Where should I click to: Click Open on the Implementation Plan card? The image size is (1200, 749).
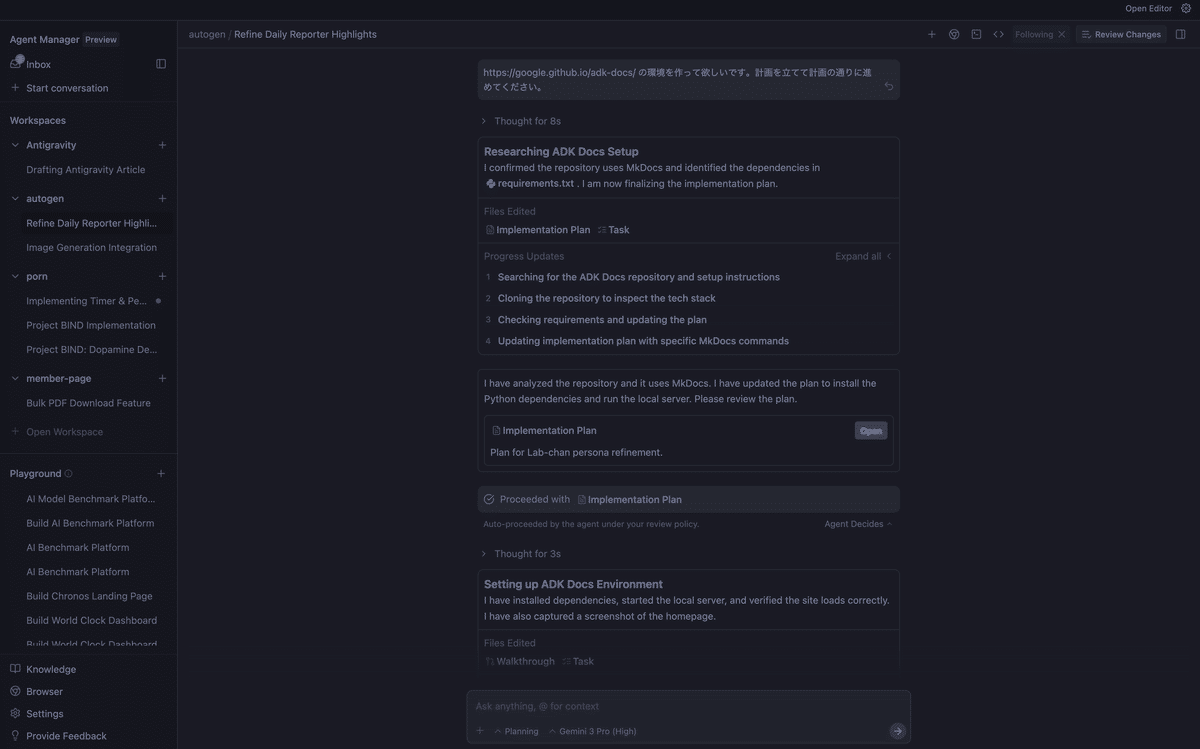870,431
